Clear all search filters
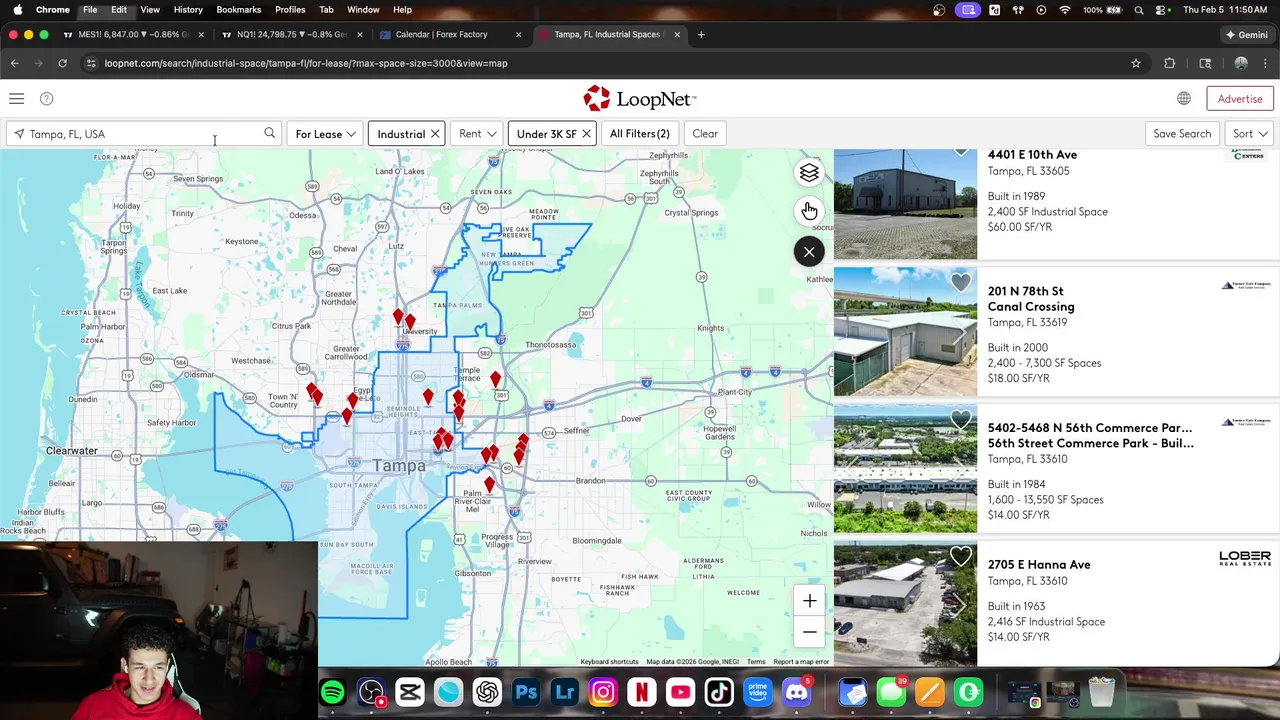Viewport: 1280px width, 720px height. [705, 134]
